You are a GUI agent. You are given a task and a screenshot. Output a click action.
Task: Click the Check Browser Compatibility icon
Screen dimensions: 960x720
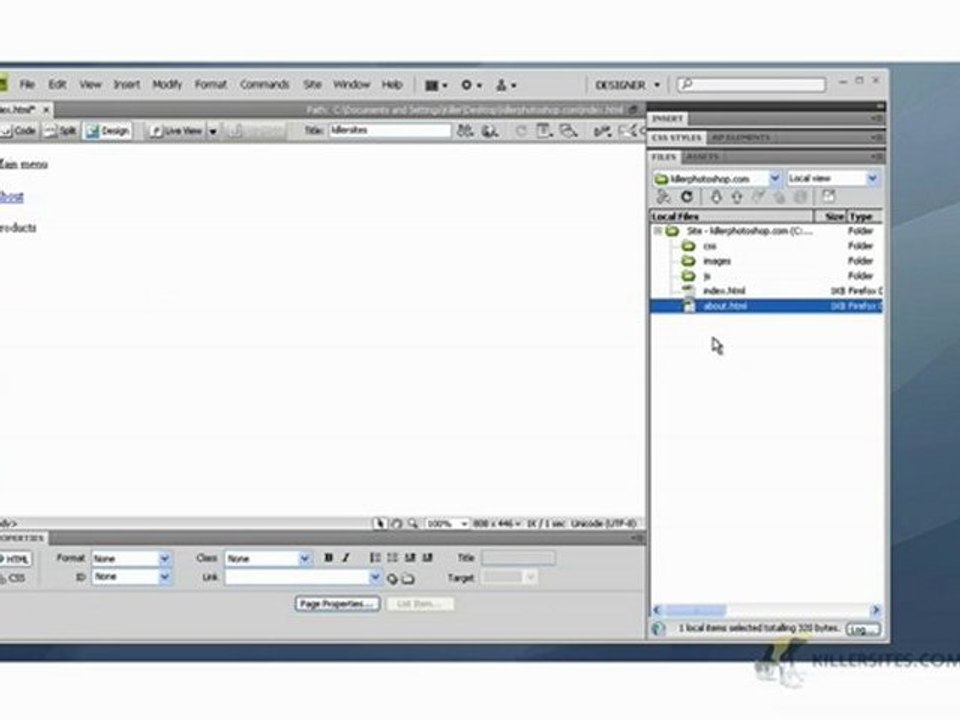pyautogui.click(x=630, y=130)
